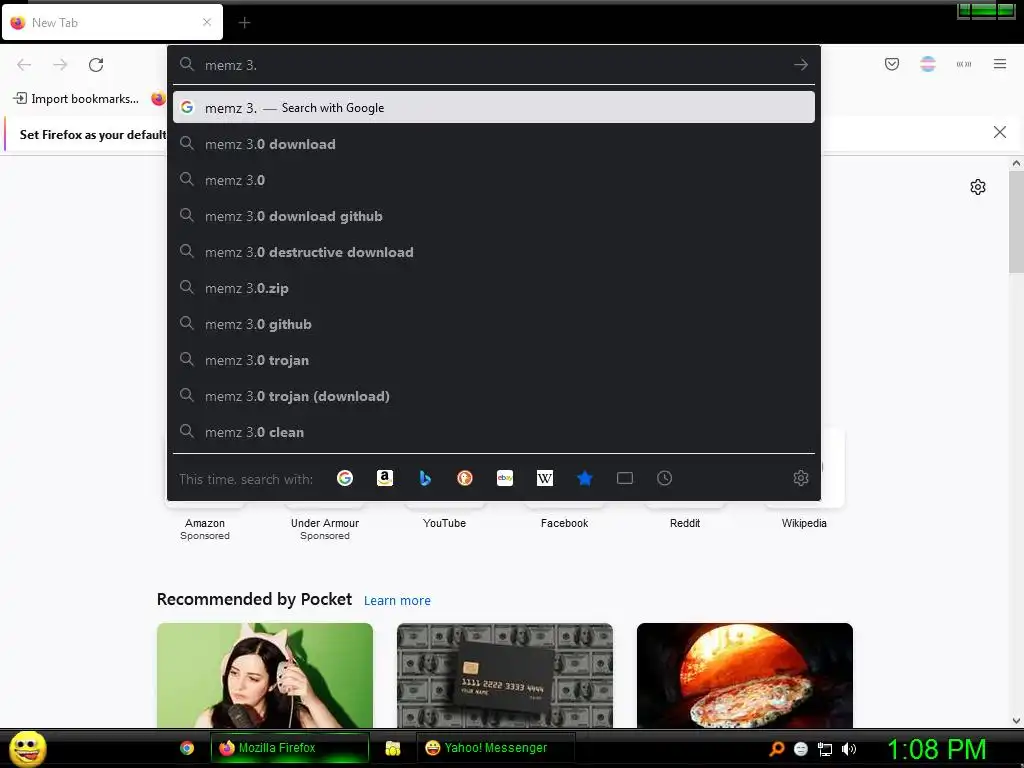Go back to the previous page

pos(24,65)
